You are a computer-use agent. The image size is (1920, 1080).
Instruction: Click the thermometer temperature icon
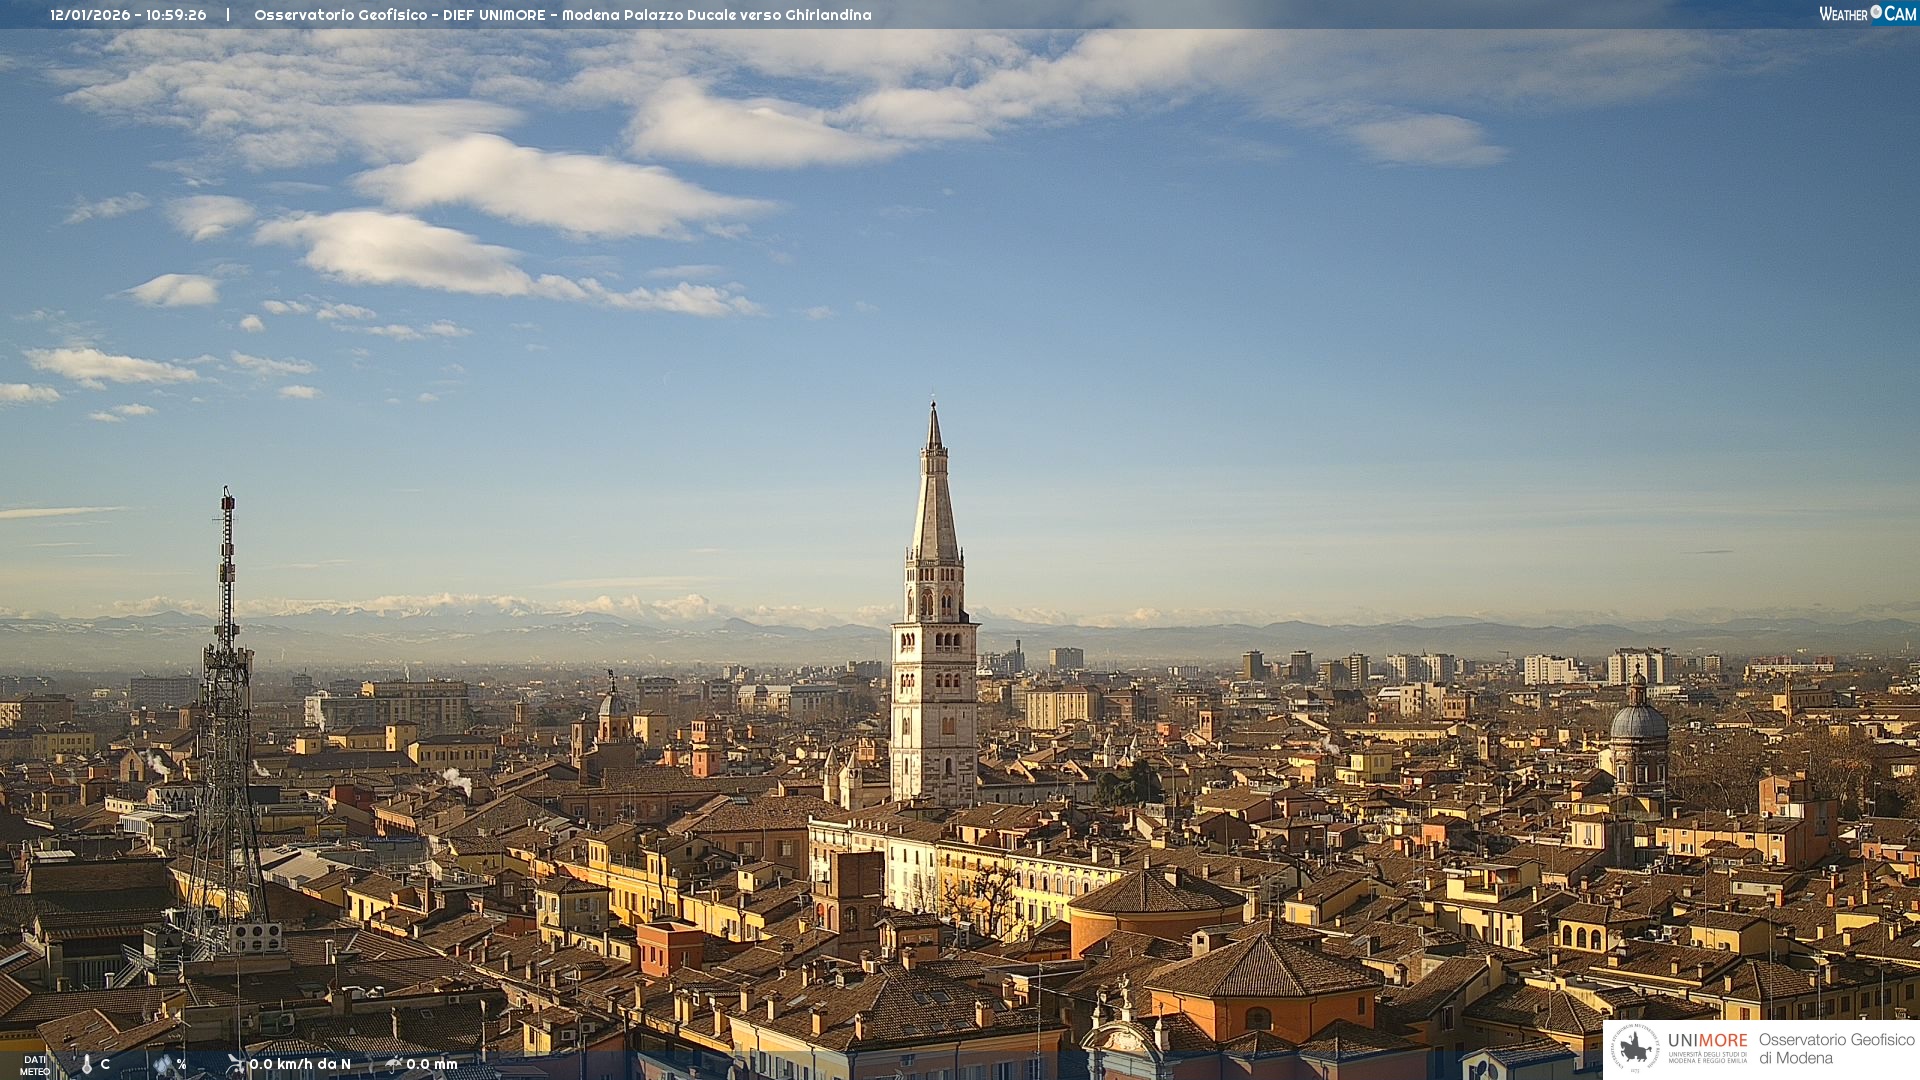point(87,1065)
